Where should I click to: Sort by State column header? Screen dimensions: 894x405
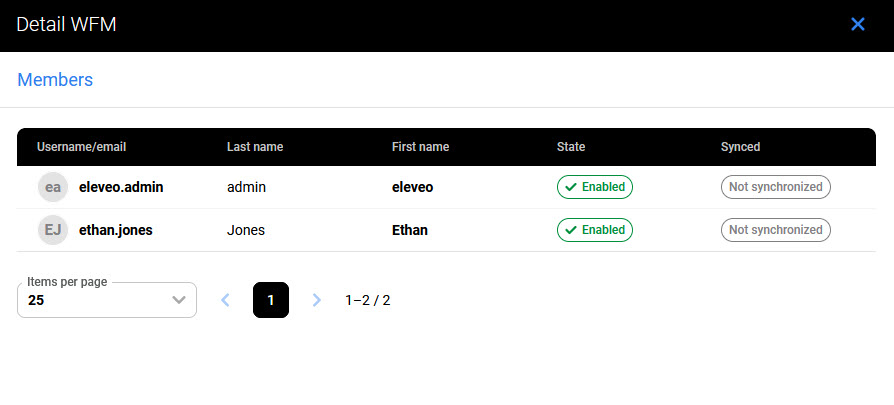[x=571, y=147]
